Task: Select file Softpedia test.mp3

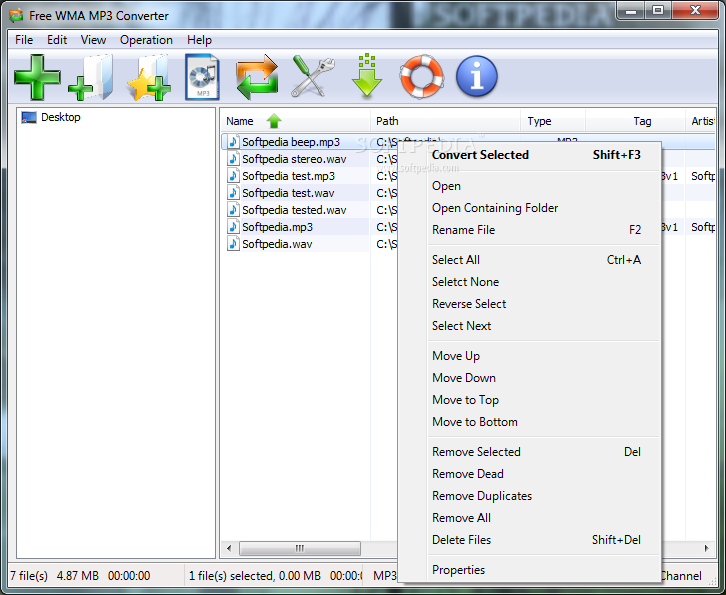Action: (288, 176)
